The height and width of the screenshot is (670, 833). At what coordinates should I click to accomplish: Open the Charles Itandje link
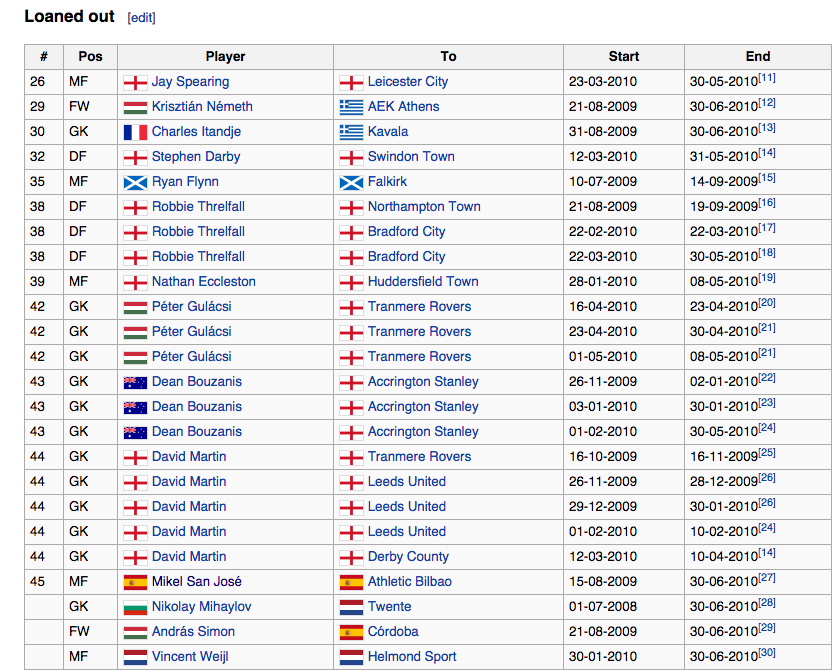pyautogui.click(x=196, y=132)
